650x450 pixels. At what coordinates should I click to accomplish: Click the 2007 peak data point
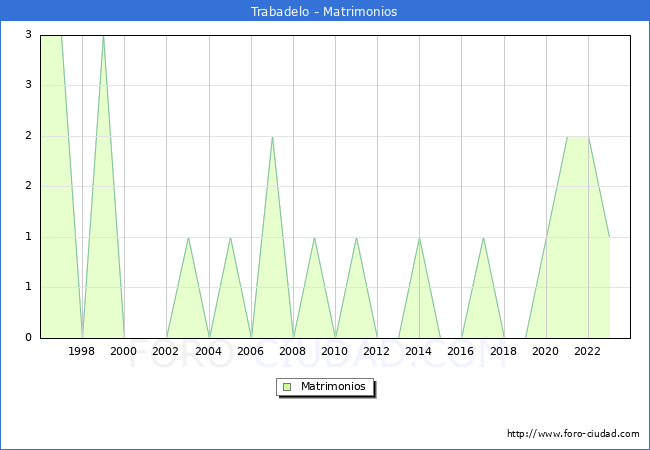(x=272, y=137)
